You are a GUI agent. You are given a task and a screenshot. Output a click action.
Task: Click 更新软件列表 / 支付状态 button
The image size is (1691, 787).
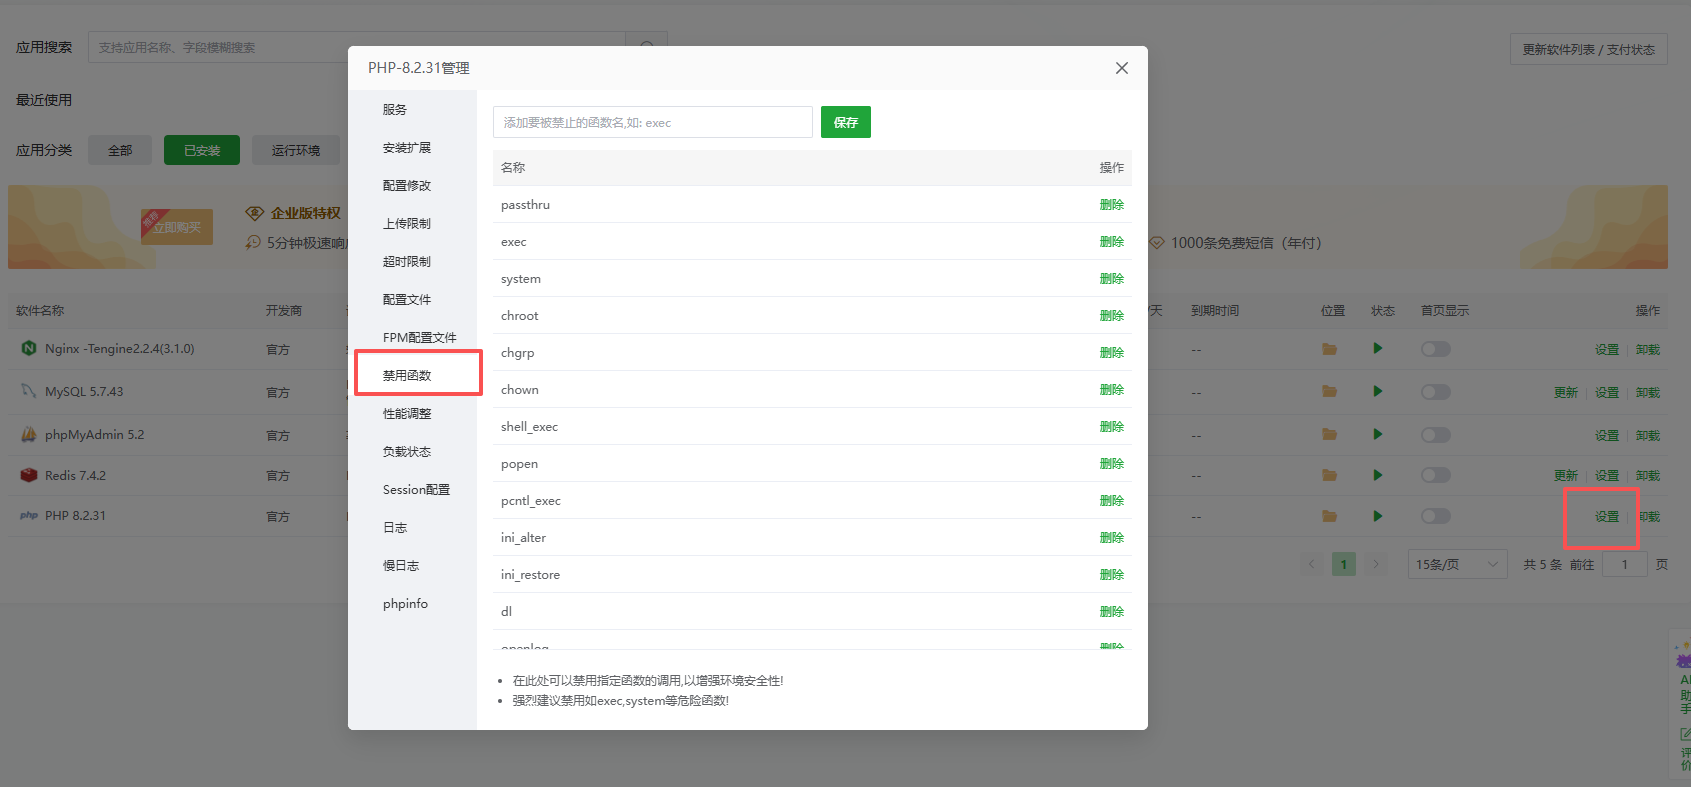[x=1588, y=49]
